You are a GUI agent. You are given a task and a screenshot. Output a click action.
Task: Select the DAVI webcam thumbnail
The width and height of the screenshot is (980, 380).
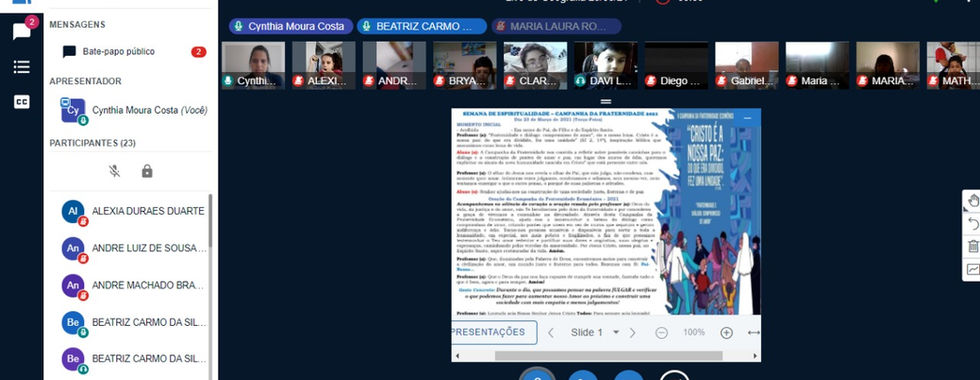606,65
